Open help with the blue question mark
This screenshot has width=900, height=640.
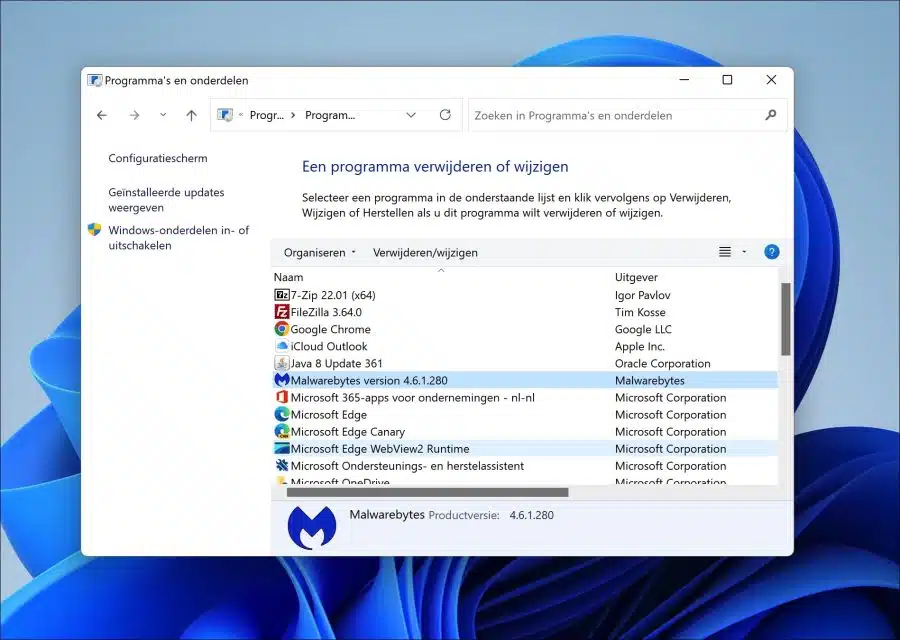[771, 252]
